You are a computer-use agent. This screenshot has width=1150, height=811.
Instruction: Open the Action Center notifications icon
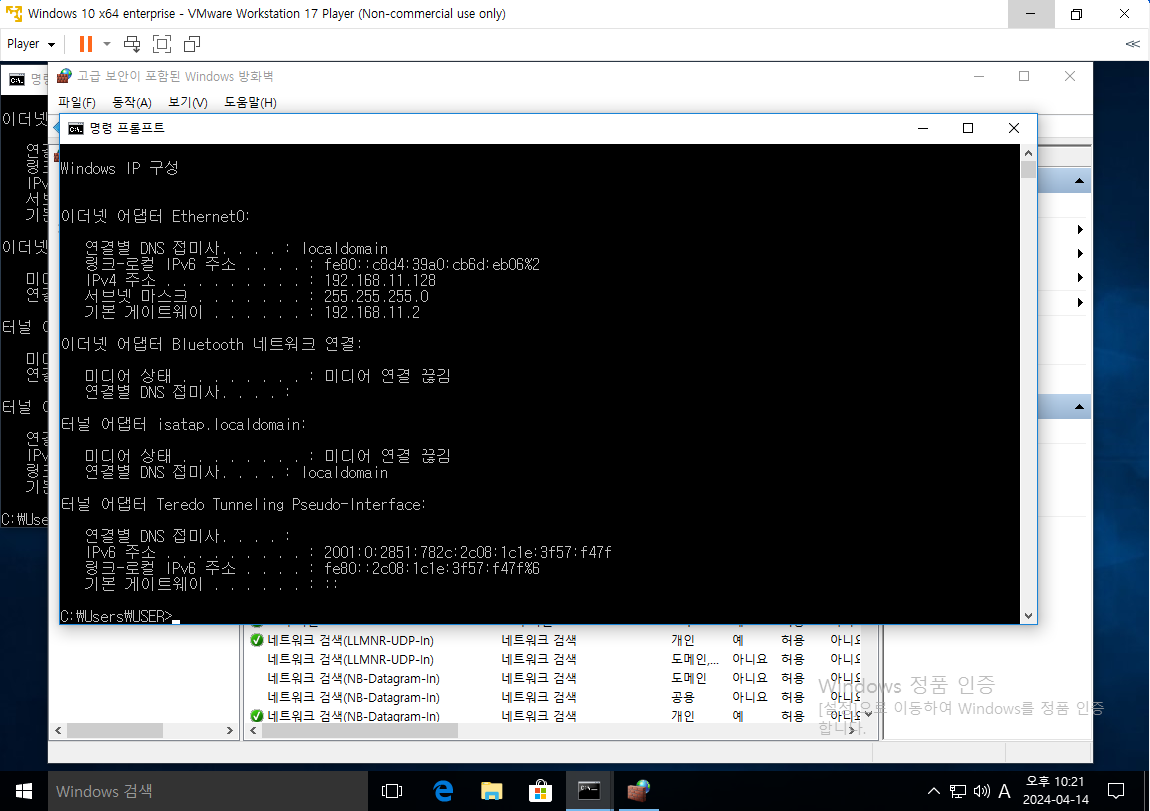coord(1116,791)
